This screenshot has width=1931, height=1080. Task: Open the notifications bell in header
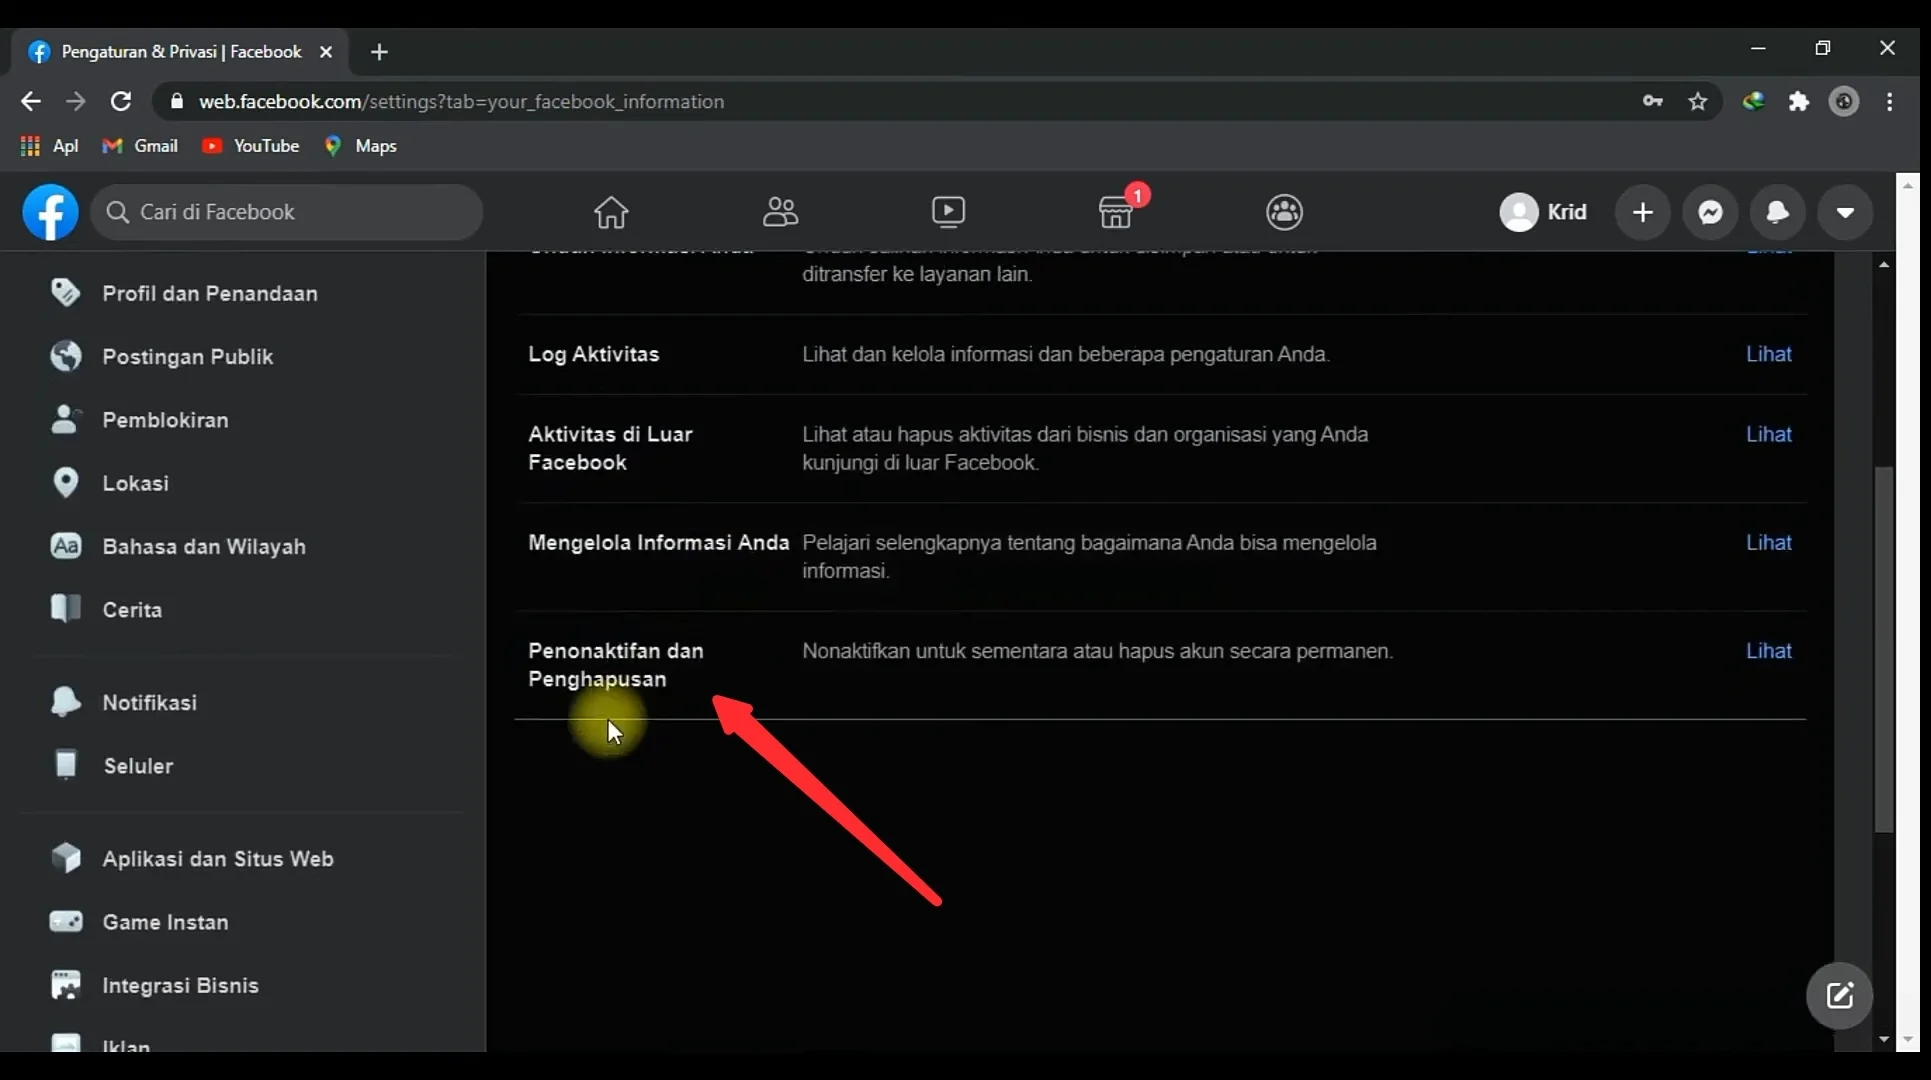pyautogui.click(x=1778, y=212)
